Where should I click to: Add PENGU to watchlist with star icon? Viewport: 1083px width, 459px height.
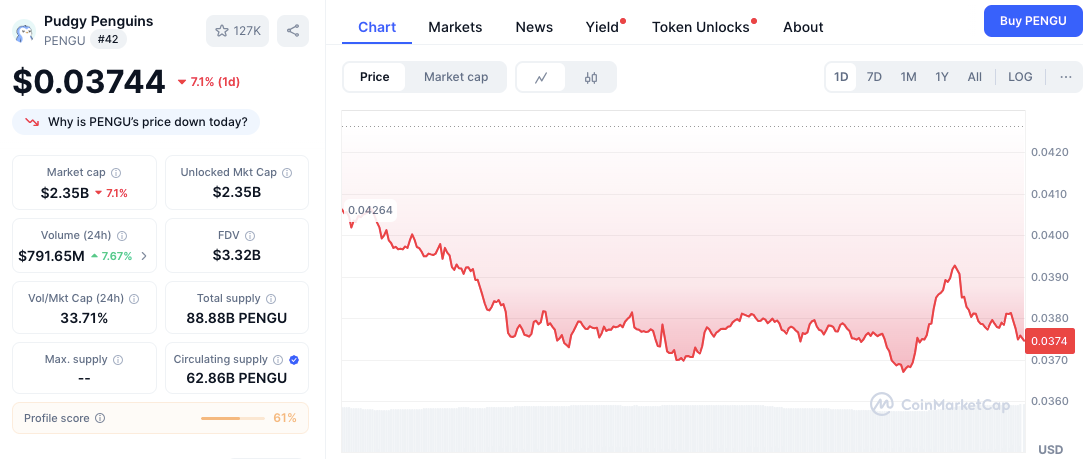tap(237, 31)
